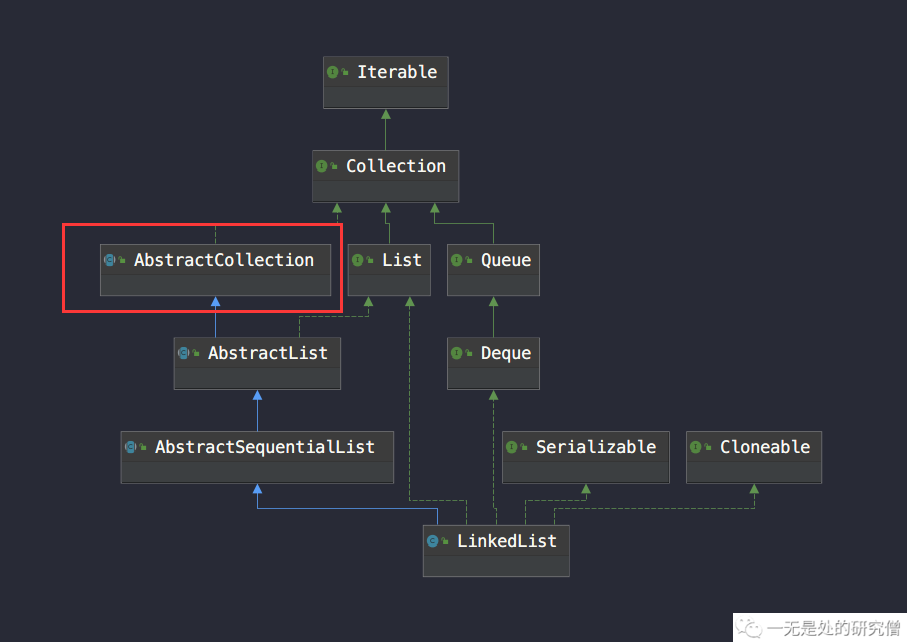The width and height of the screenshot is (907, 642).
Task: Select the Serializable node label
Action: 596,447
